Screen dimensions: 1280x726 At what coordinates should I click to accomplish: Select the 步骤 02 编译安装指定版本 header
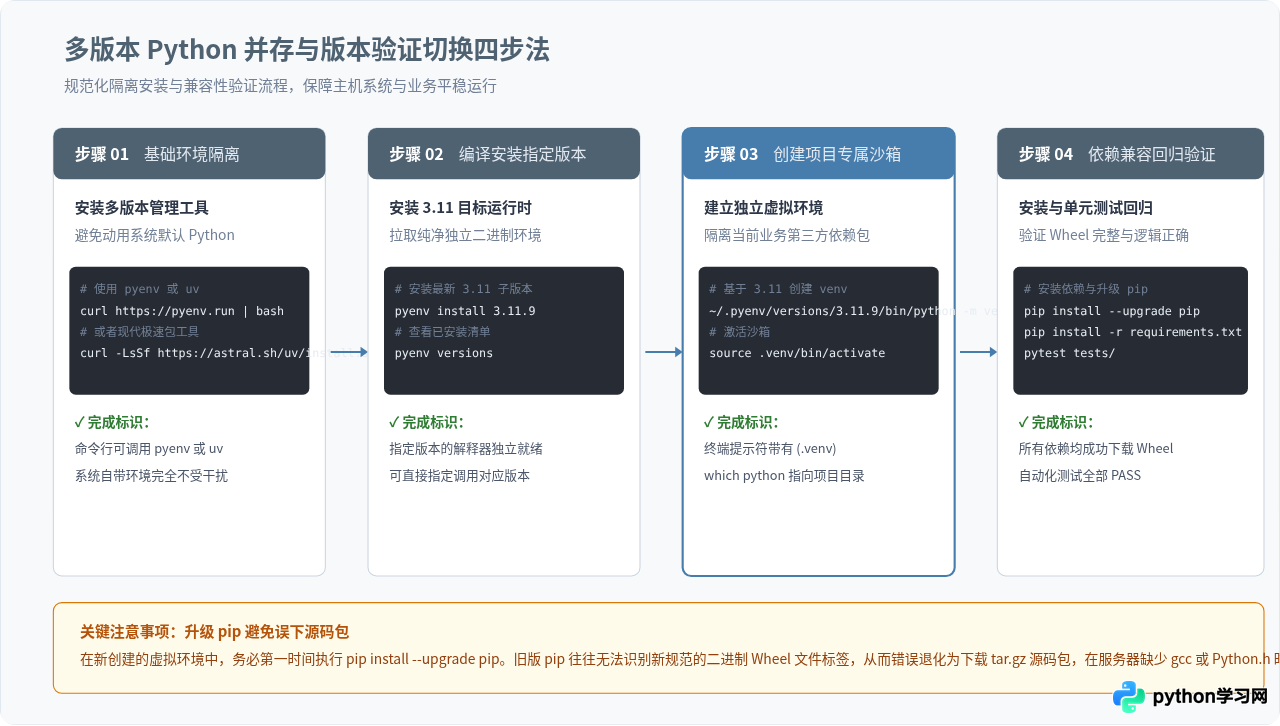[x=504, y=154]
